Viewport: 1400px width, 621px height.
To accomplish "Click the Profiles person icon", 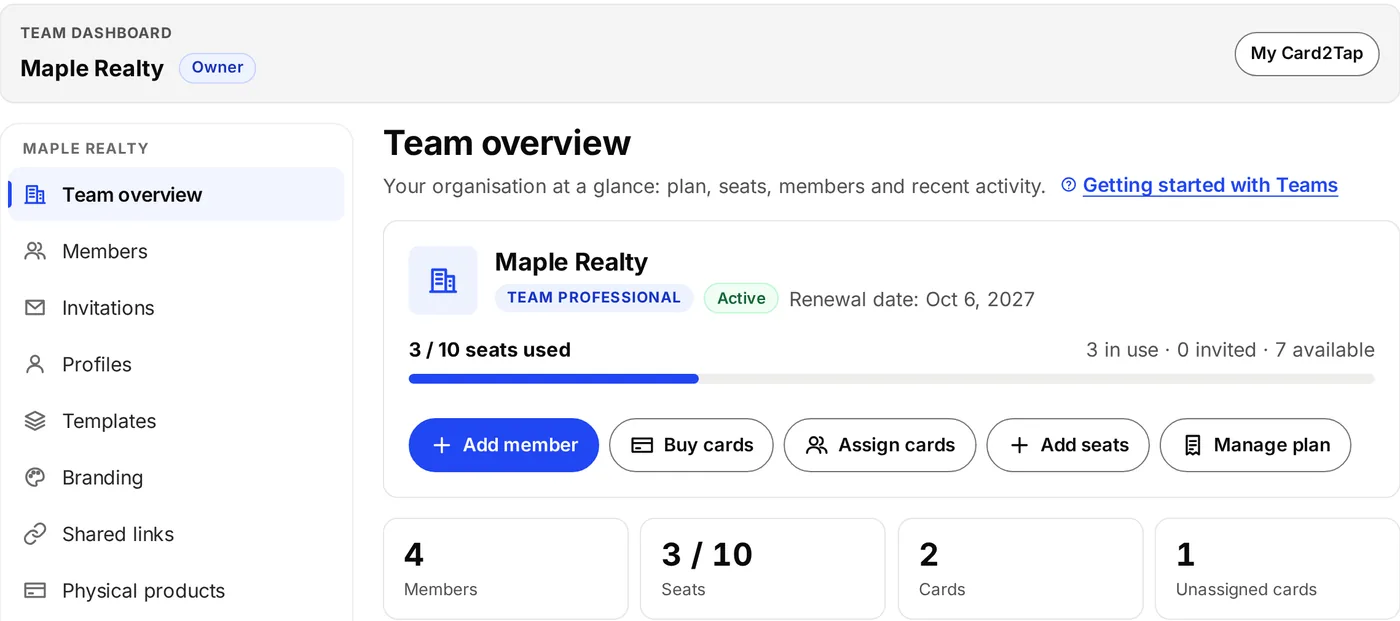I will 35,364.
